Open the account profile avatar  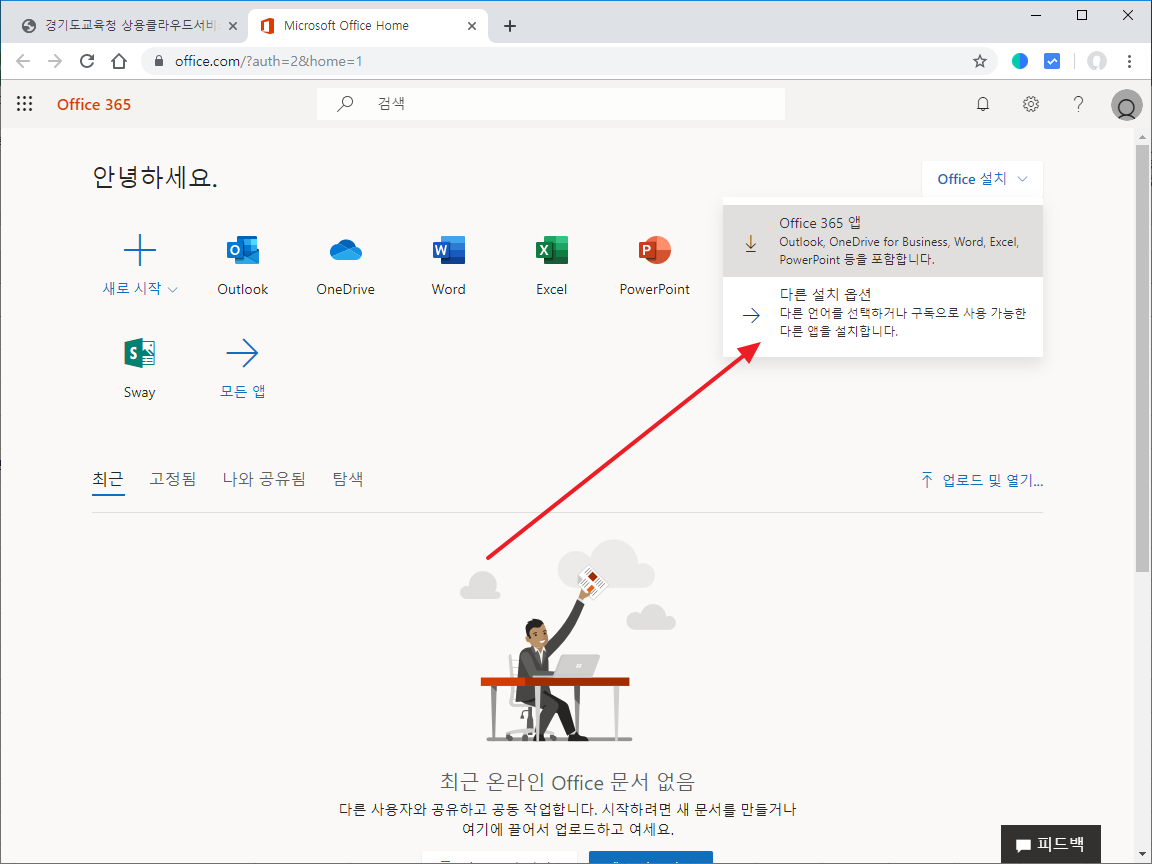(x=1126, y=105)
